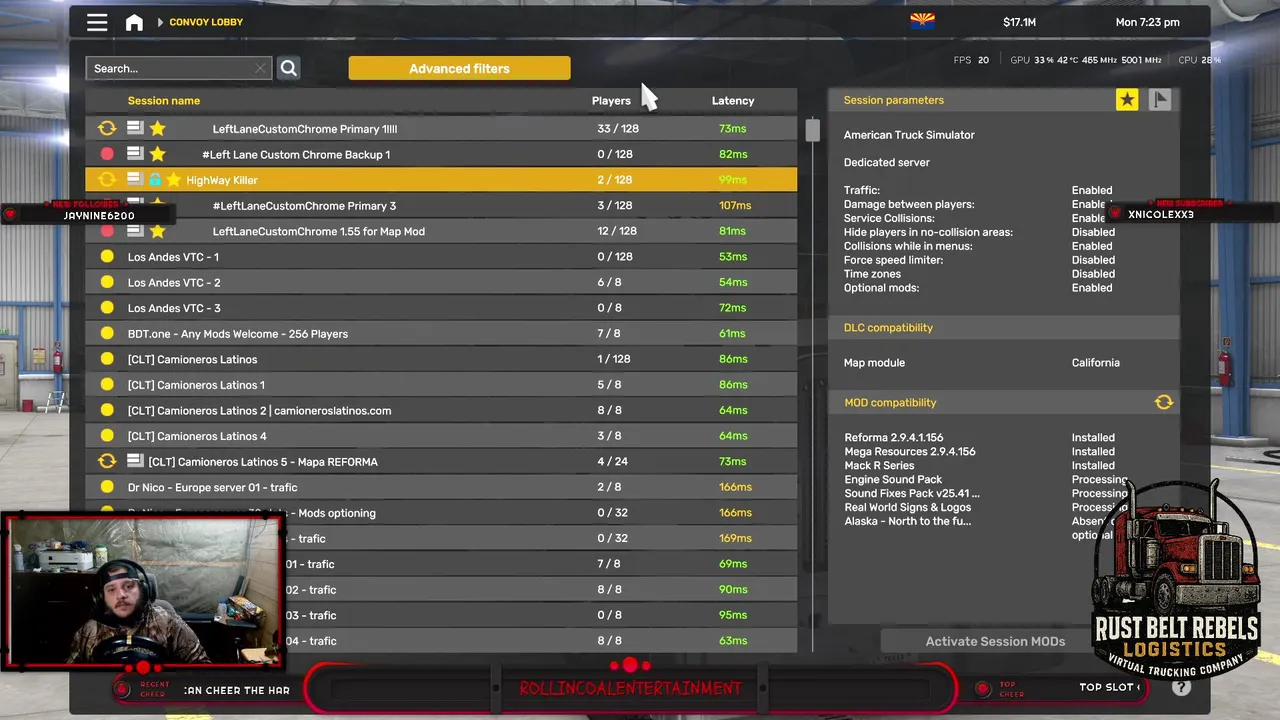Screen dimensions: 1280x720
Task: Click mods list icon on HighWay Killer row
Action: click(135, 180)
